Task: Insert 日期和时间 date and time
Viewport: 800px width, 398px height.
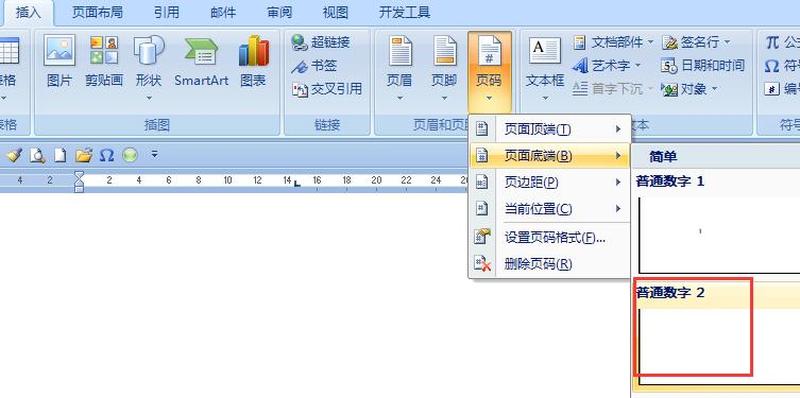Action: click(x=703, y=66)
